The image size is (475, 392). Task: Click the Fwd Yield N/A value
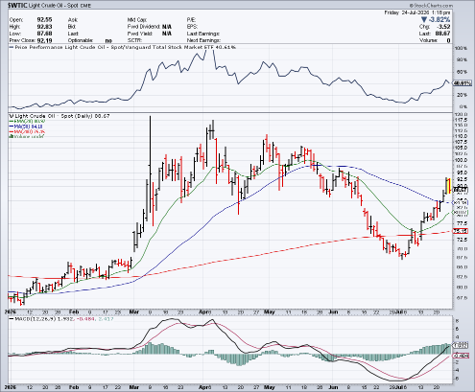pos(167,34)
